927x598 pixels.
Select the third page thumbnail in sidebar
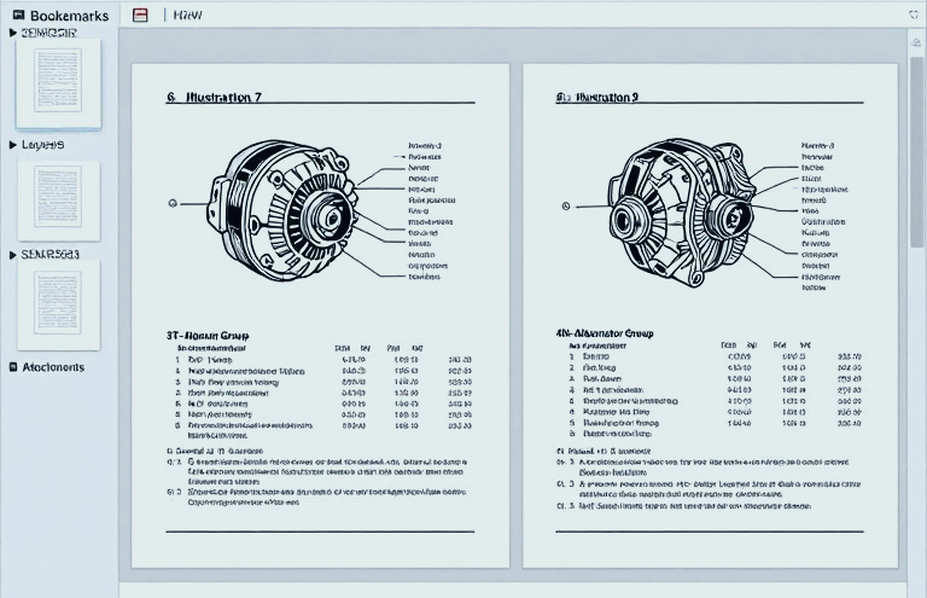pos(58,304)
